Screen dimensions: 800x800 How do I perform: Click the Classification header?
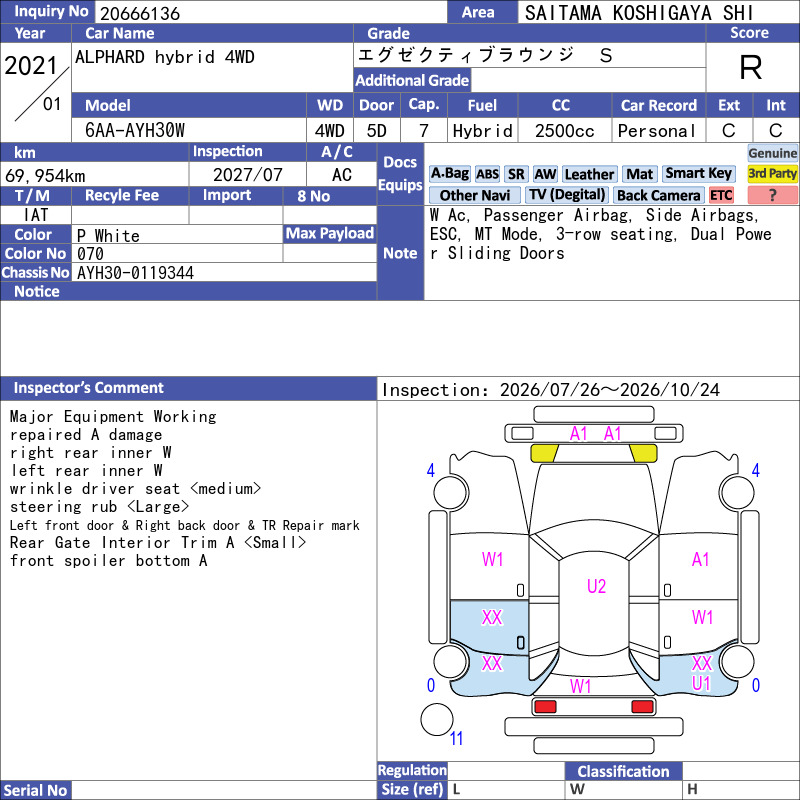coord(623,771)
